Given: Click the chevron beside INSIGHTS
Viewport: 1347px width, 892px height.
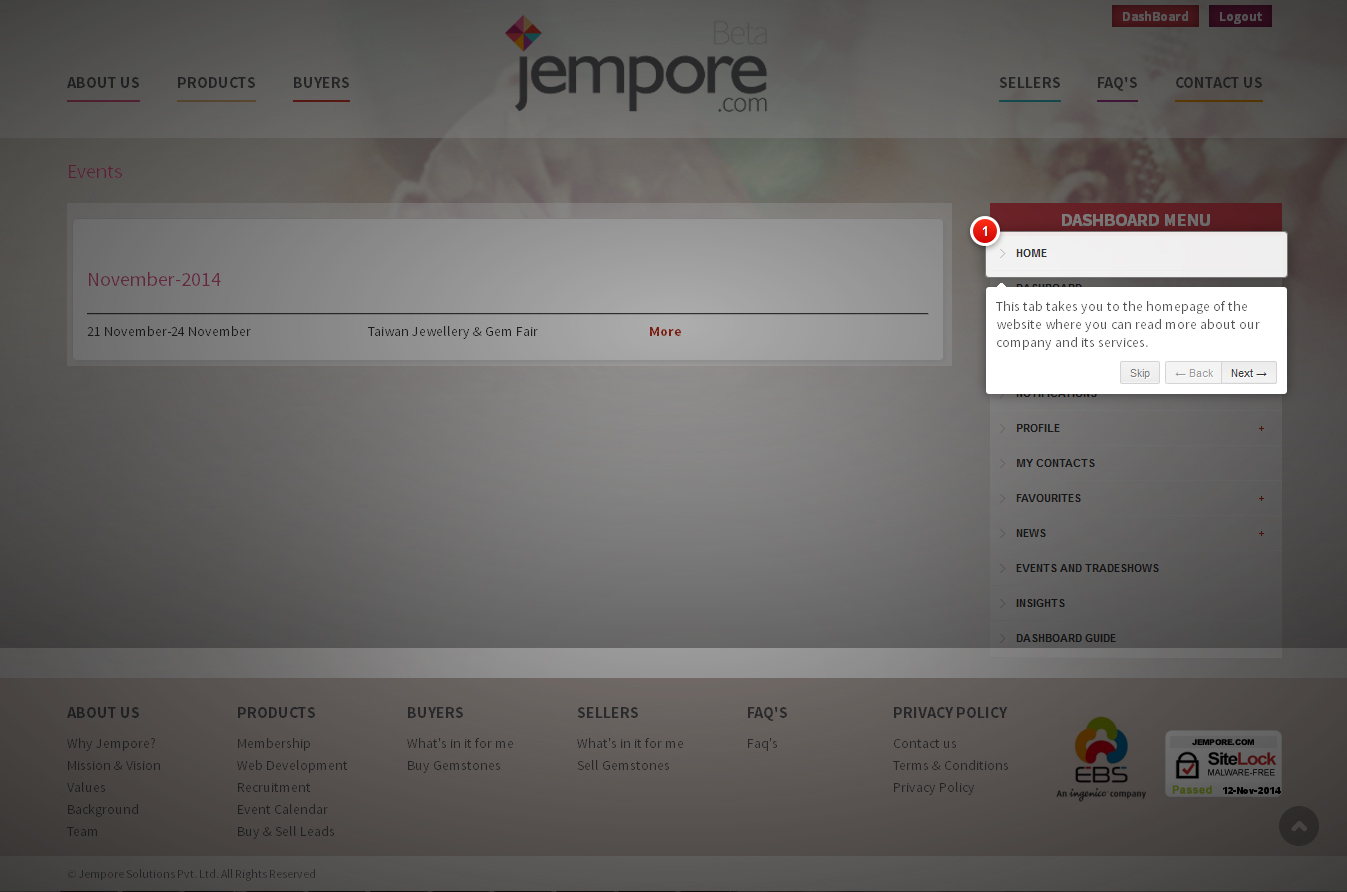Looking at the screenshot, I should coord(1003,603).
